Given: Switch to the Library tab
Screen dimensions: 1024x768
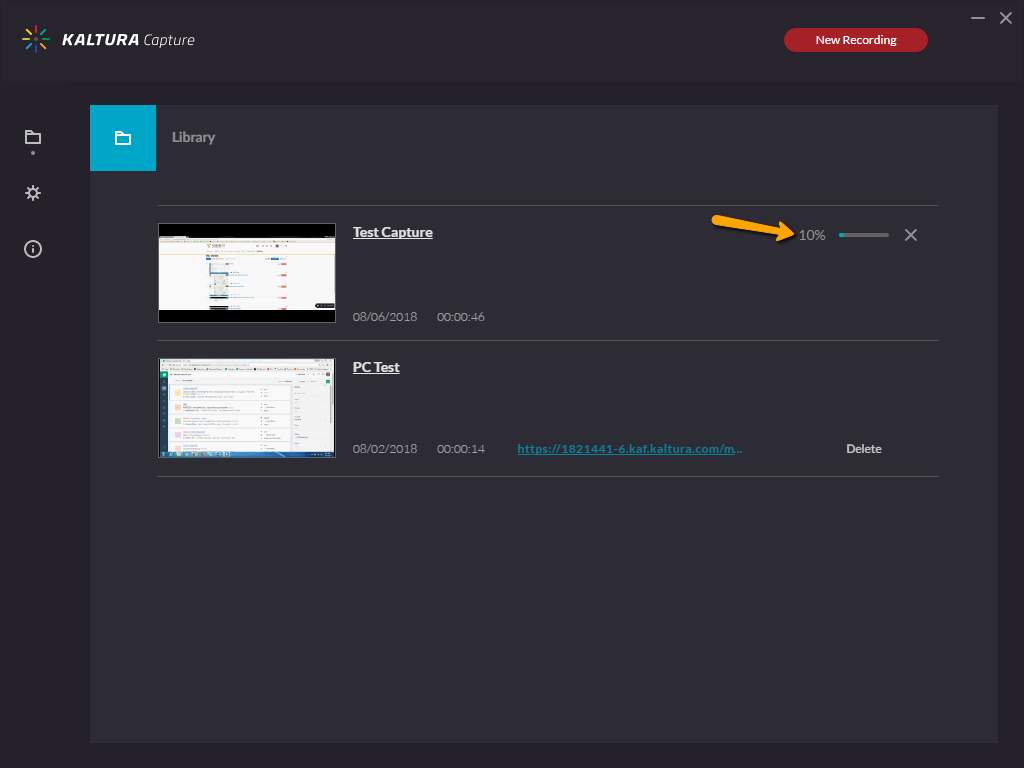Looking at the screenshot, I should click(x=193, y=137).
